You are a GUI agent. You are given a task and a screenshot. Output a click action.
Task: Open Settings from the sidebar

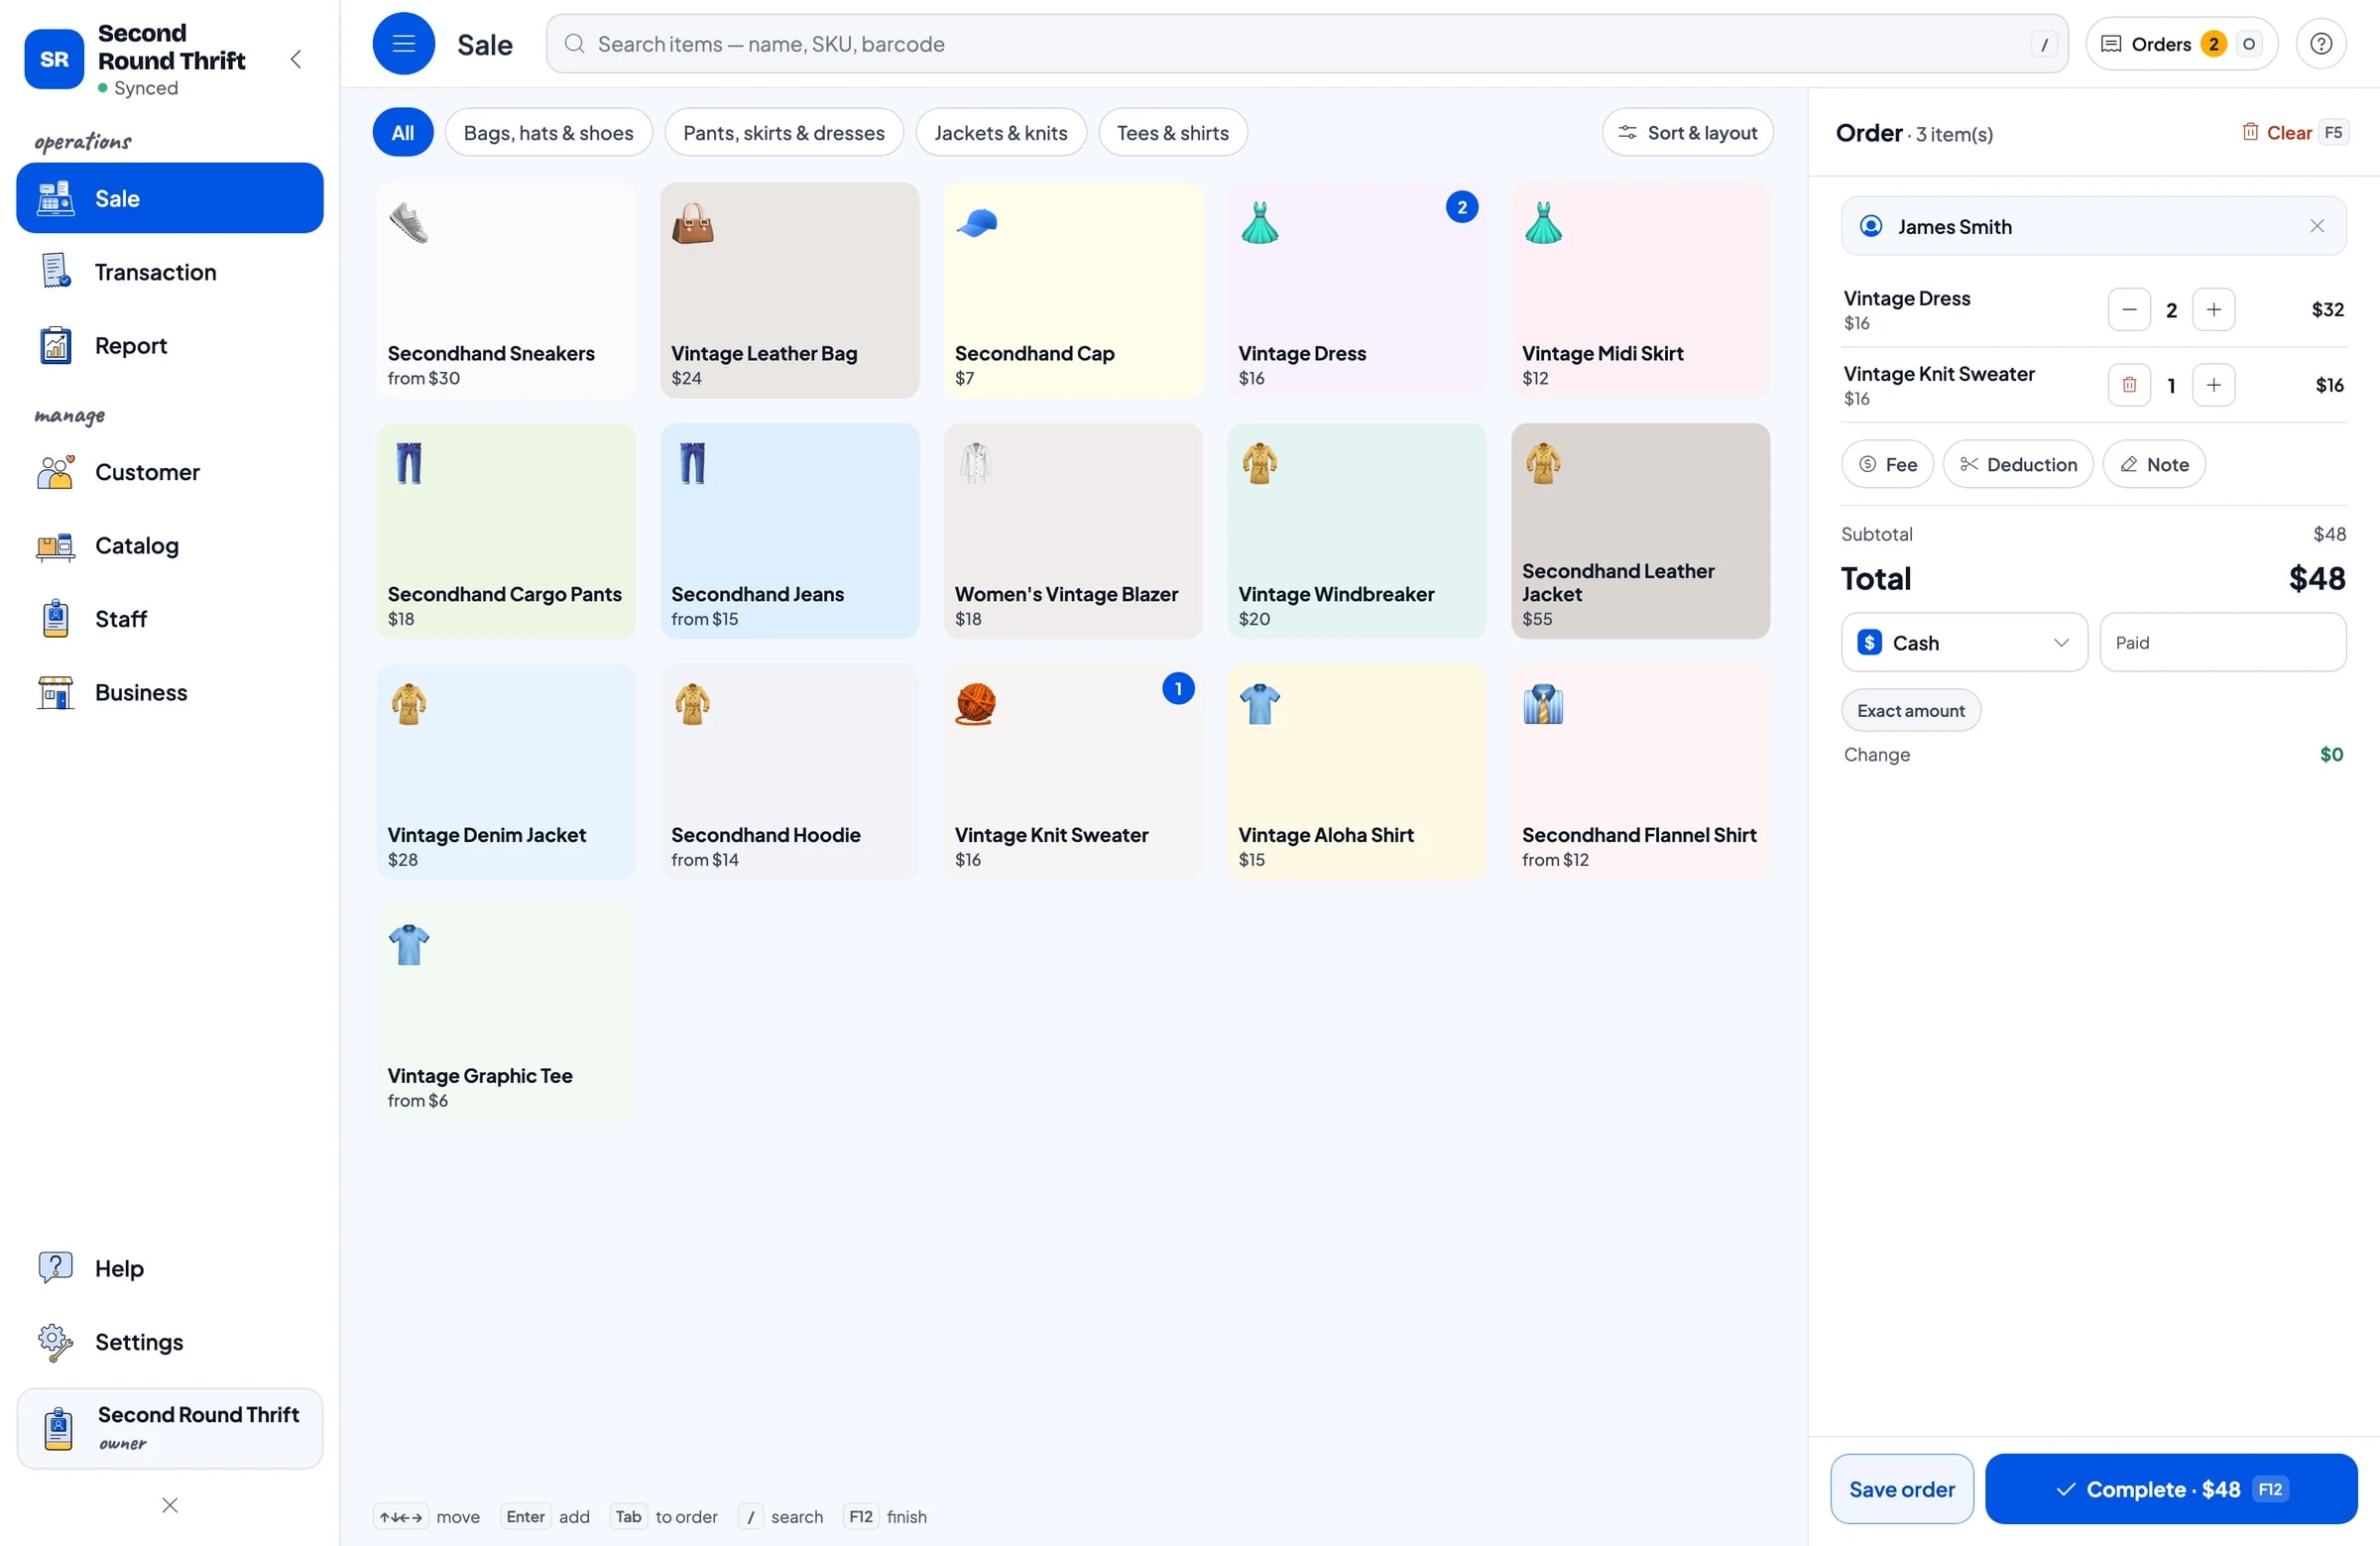[170, 1341]
